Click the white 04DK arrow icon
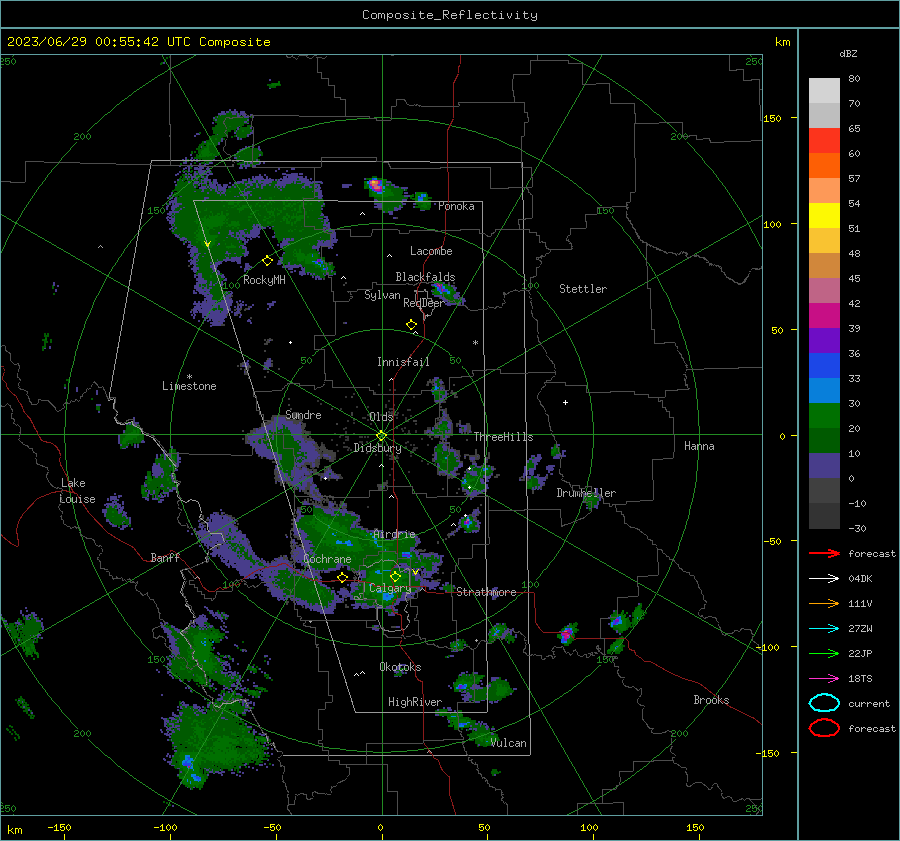Viewport: 900px width, 841px height. 824,579
